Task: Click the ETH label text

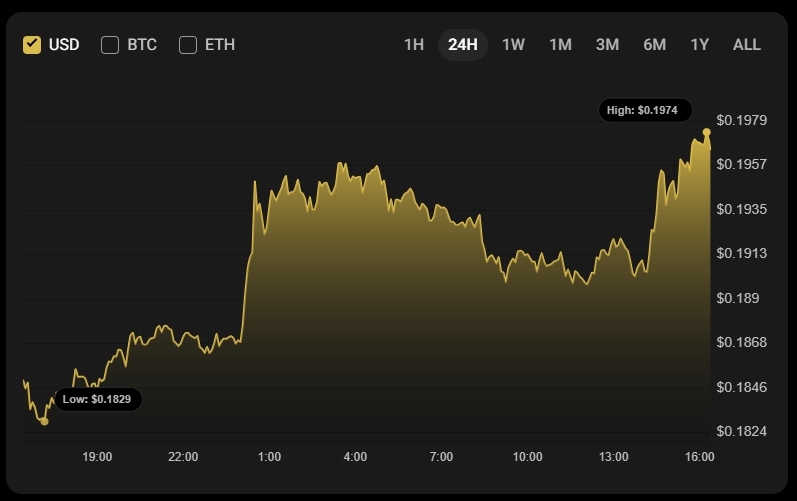Action: click(x=220, y=45)
